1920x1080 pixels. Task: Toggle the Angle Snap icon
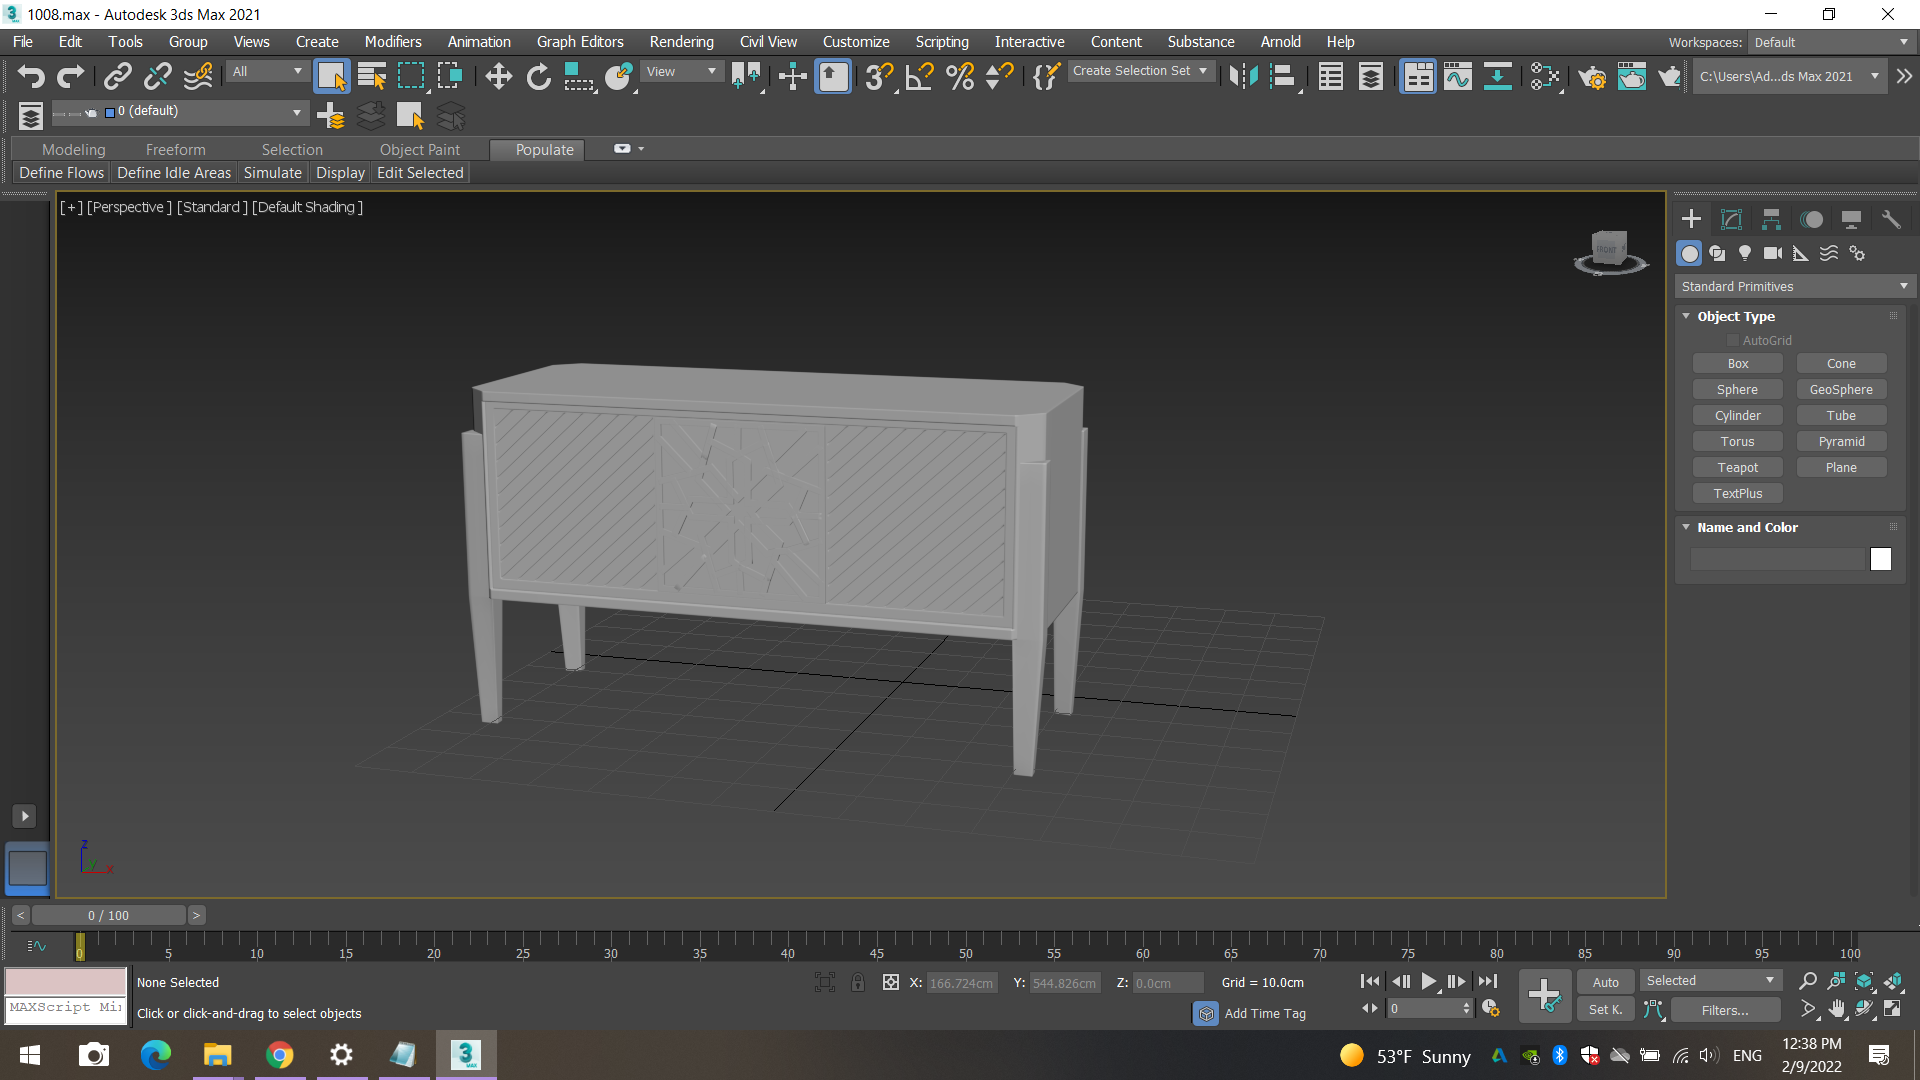919,77
